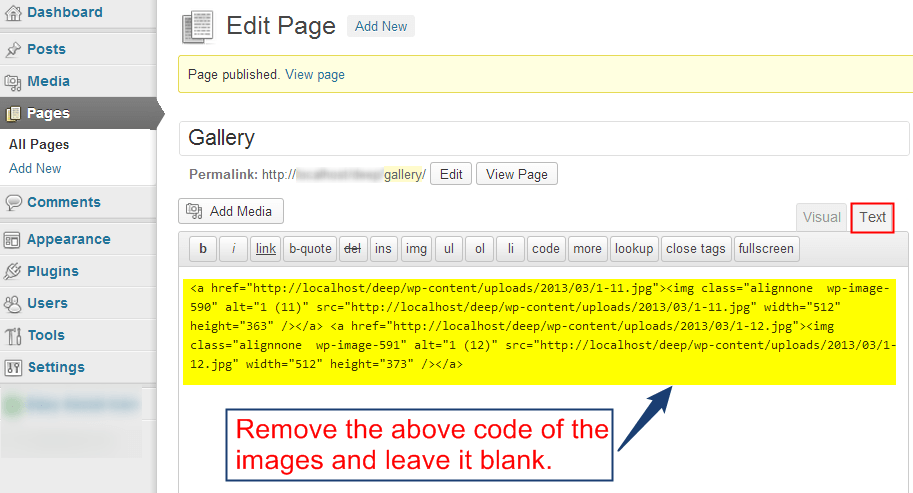This screenshot has width=913, height=493.
Task: Click the fullscreen editor button
Action: [766, 248]
